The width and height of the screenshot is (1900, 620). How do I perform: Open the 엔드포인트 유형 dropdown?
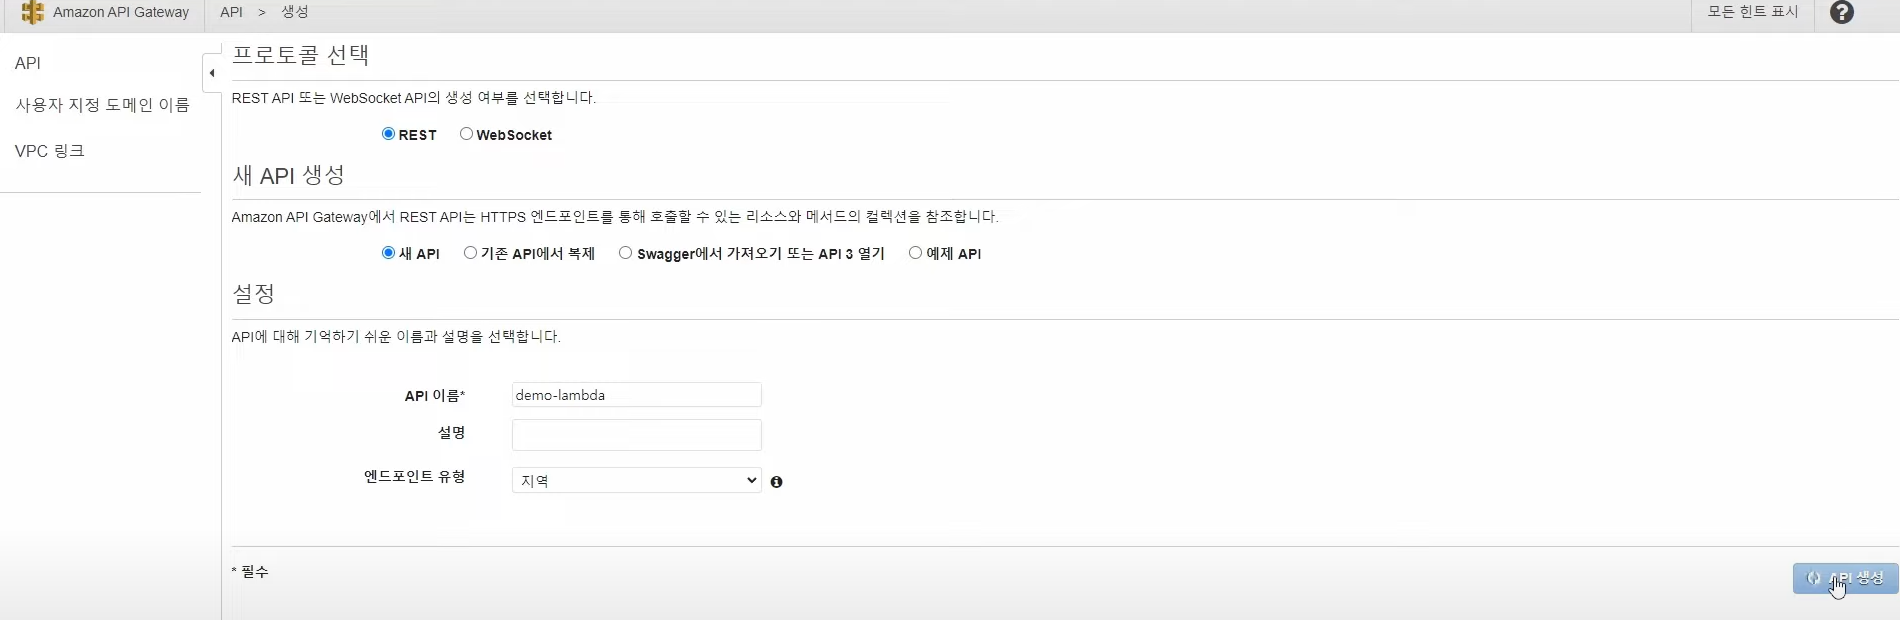pos(637,481)
